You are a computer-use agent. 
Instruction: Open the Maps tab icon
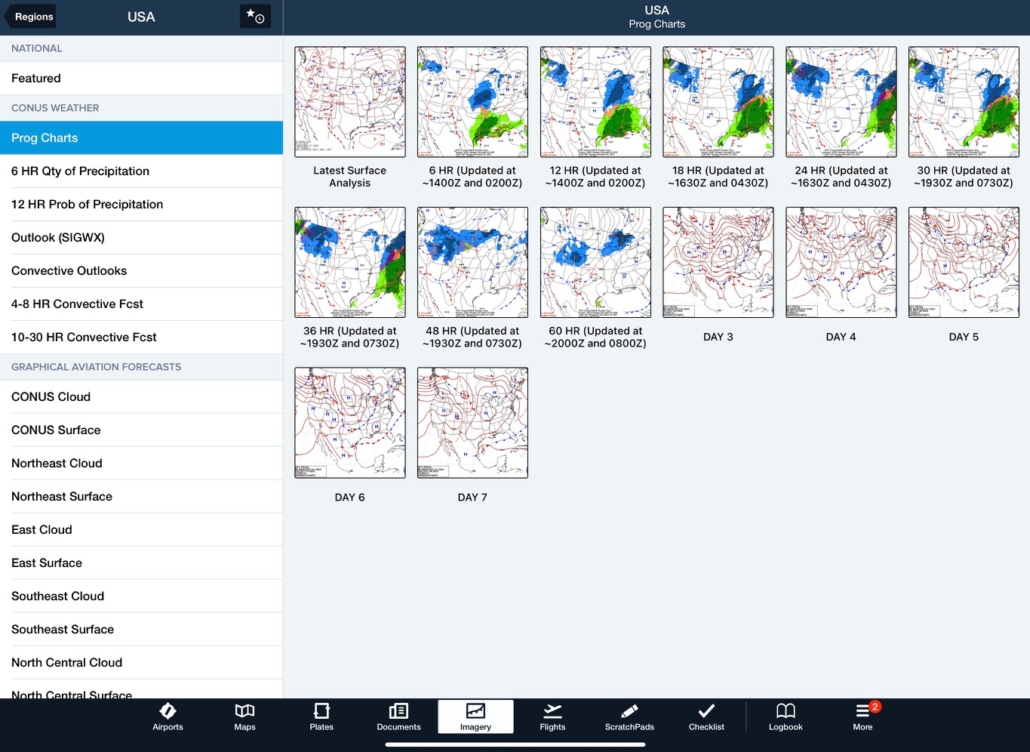coord(245,711)
